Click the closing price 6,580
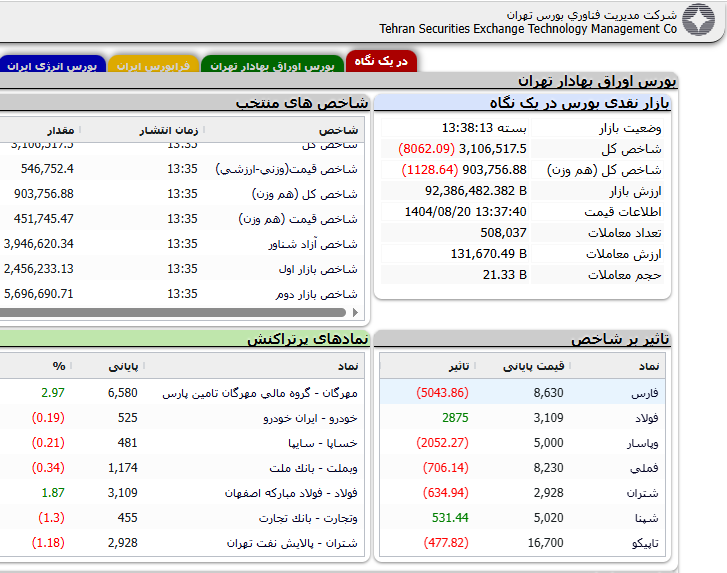727x573 pixels. 123,393
